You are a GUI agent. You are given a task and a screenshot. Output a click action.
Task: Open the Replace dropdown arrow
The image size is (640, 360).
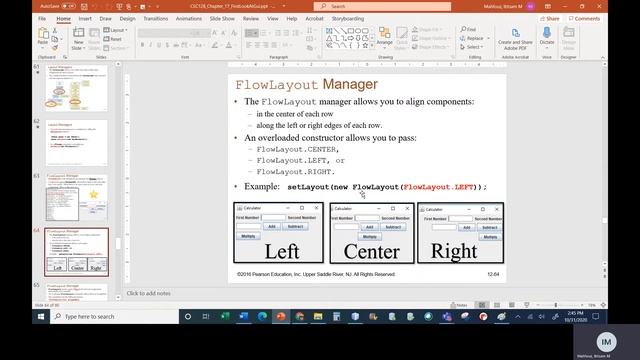click(489, 38)
